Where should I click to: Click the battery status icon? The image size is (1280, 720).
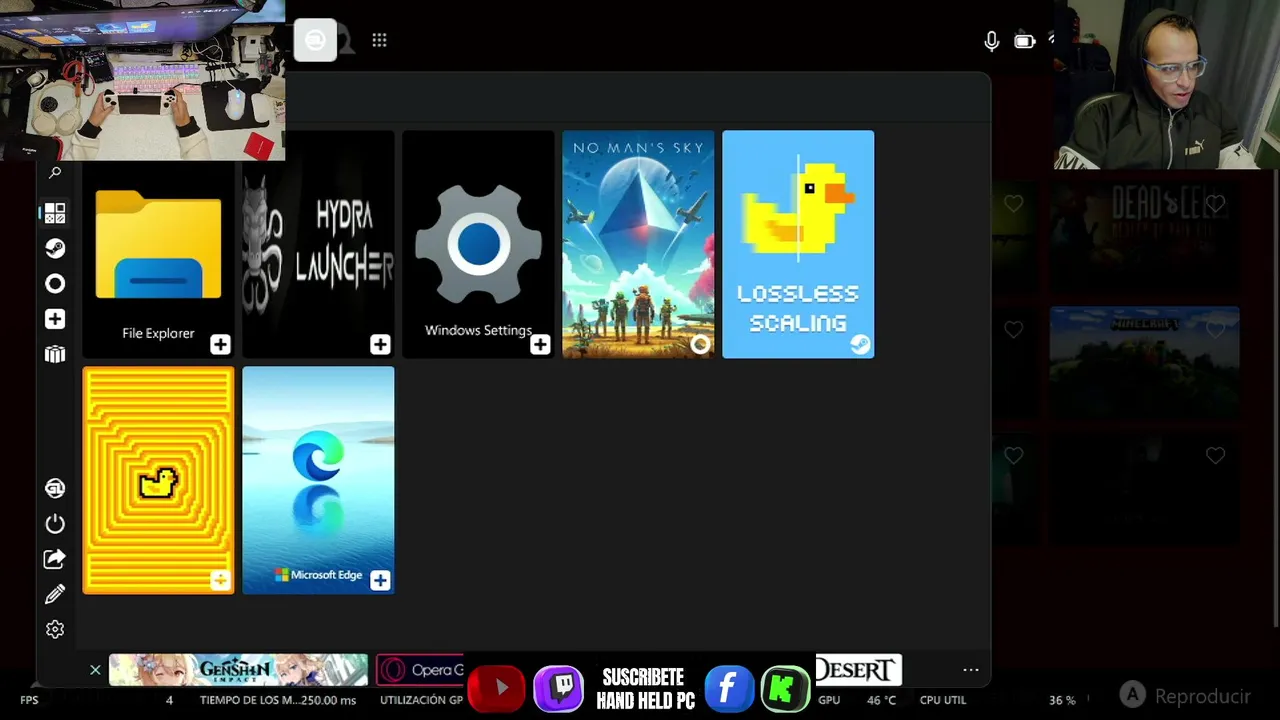tap(1024, 41)
